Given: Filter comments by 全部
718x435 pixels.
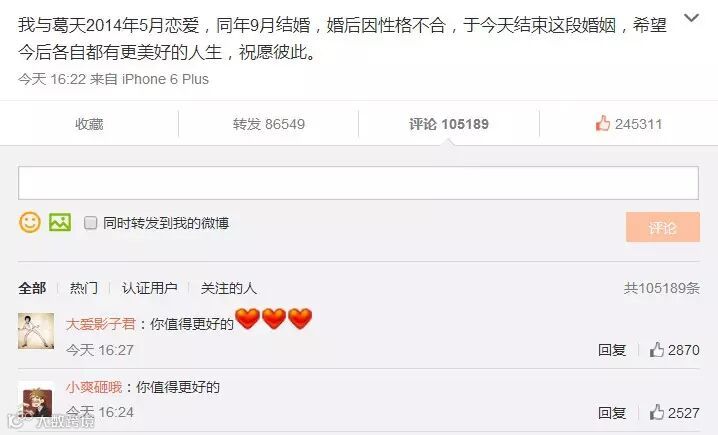Looking at the screenshot, I should (32, 288).
